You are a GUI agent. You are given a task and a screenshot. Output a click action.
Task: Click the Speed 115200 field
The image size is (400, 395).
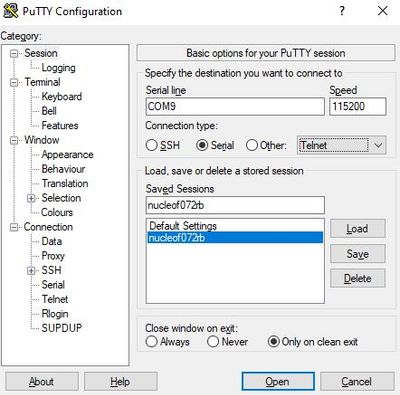click(x=358, y=107)
